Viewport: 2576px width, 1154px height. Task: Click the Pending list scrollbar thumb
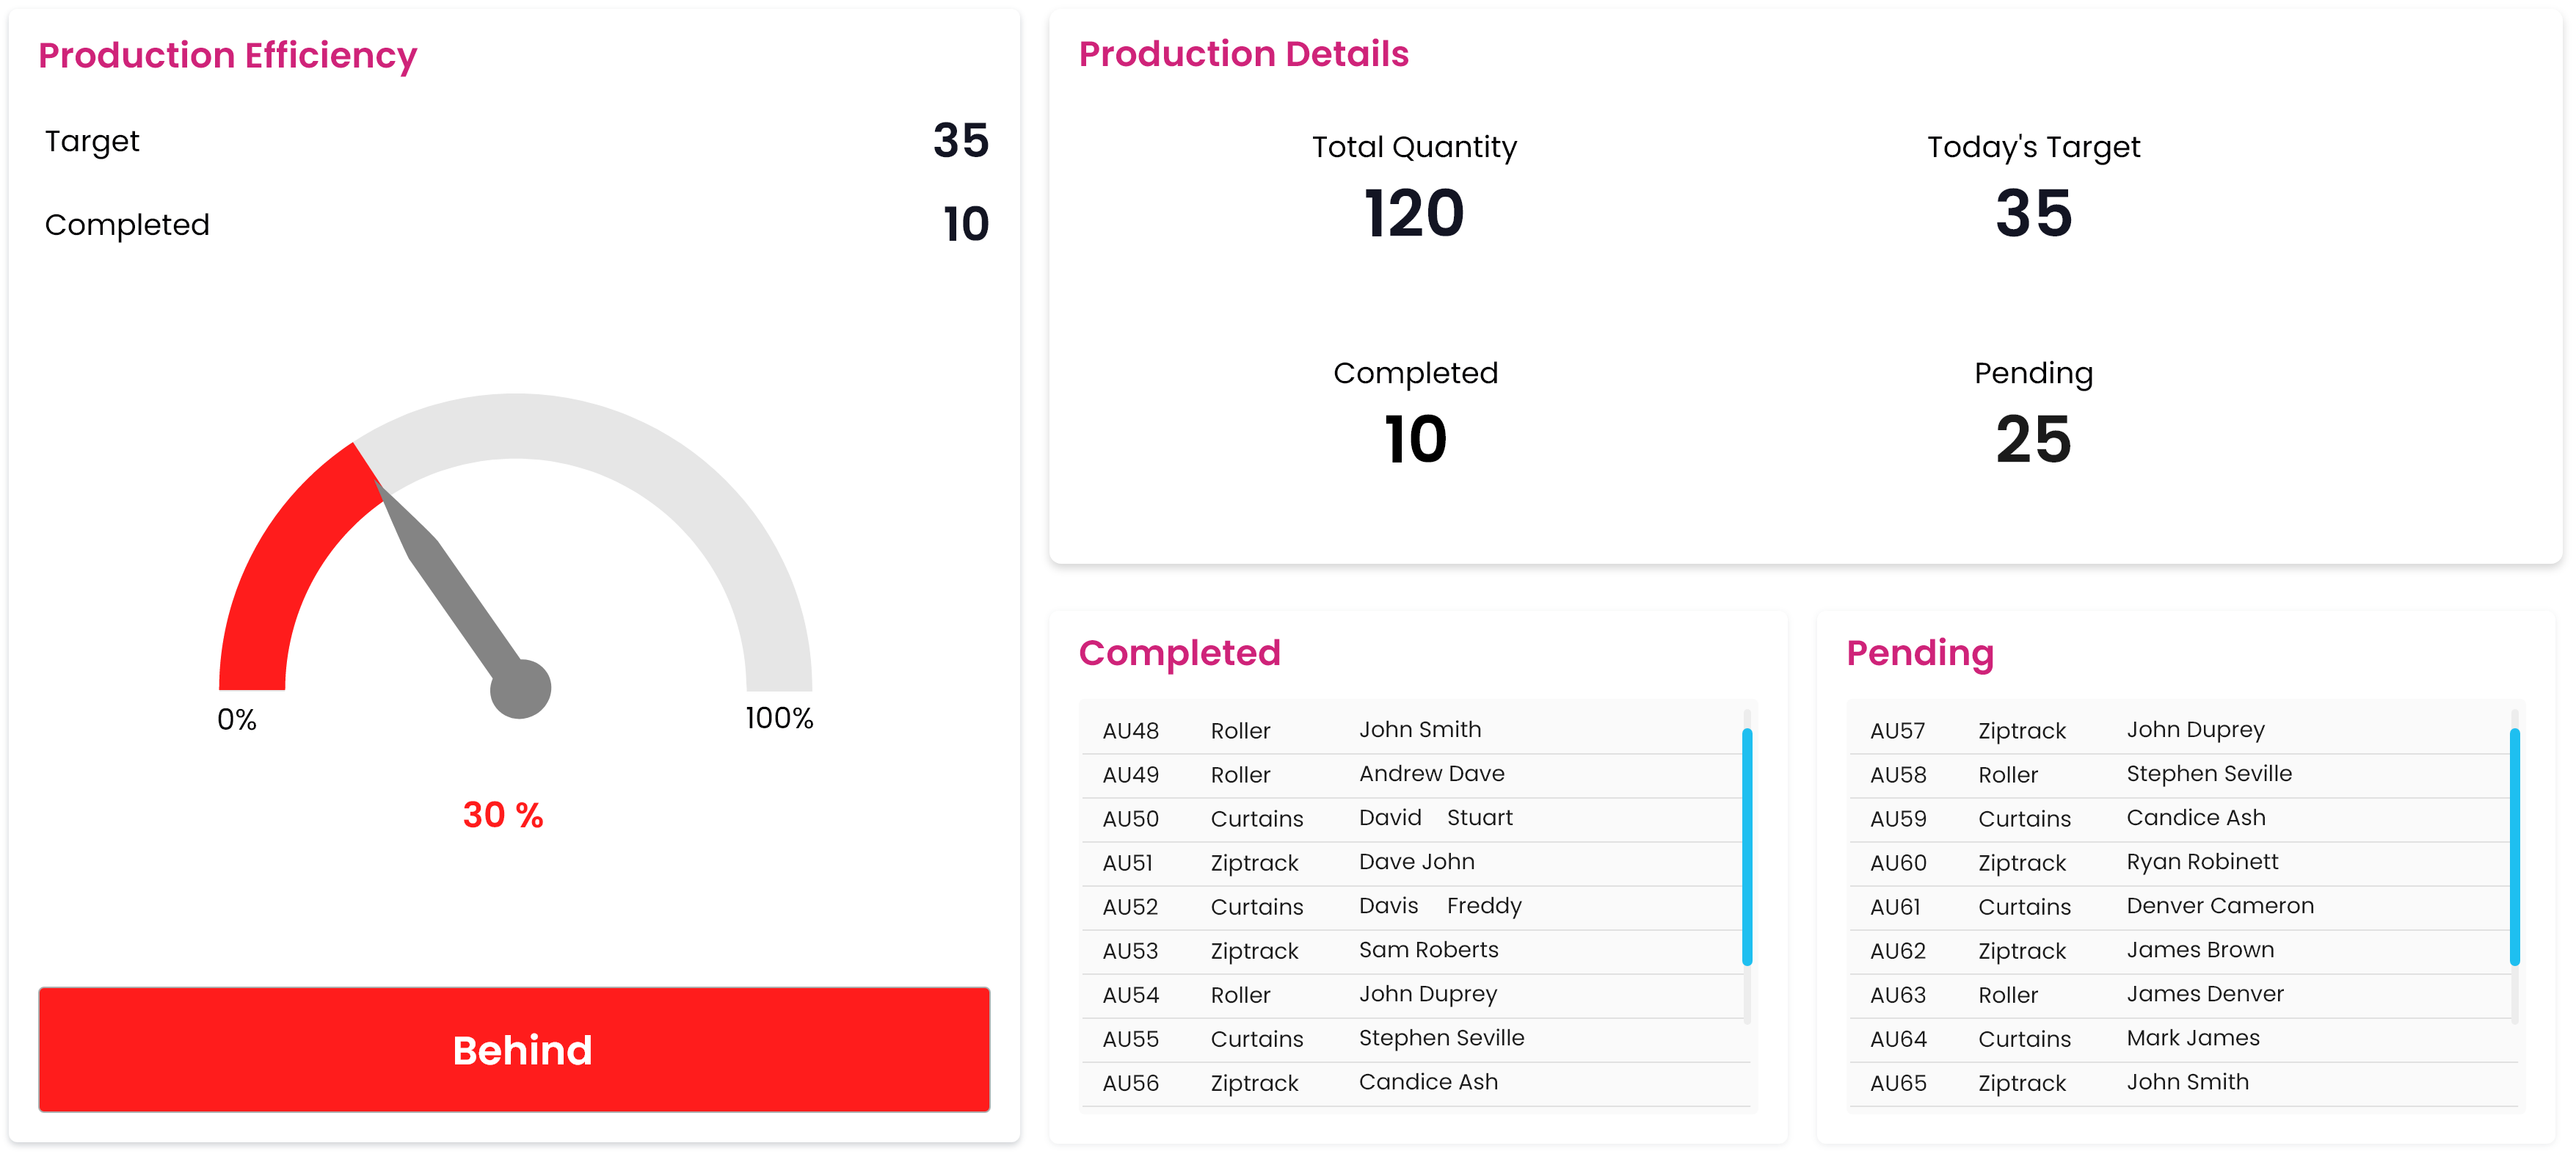click(2514, 846)
